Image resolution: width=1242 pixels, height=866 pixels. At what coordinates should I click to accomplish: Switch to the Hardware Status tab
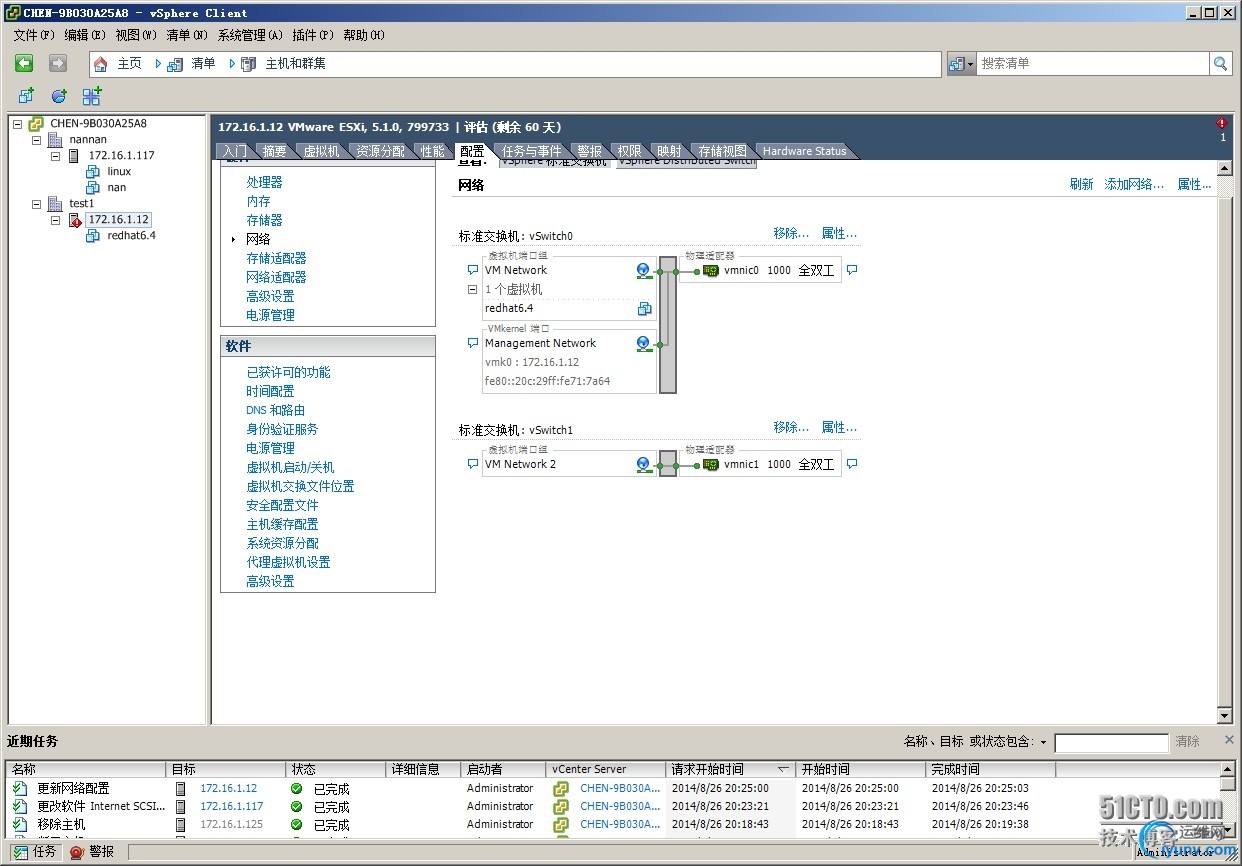click(x=804, y=151)
